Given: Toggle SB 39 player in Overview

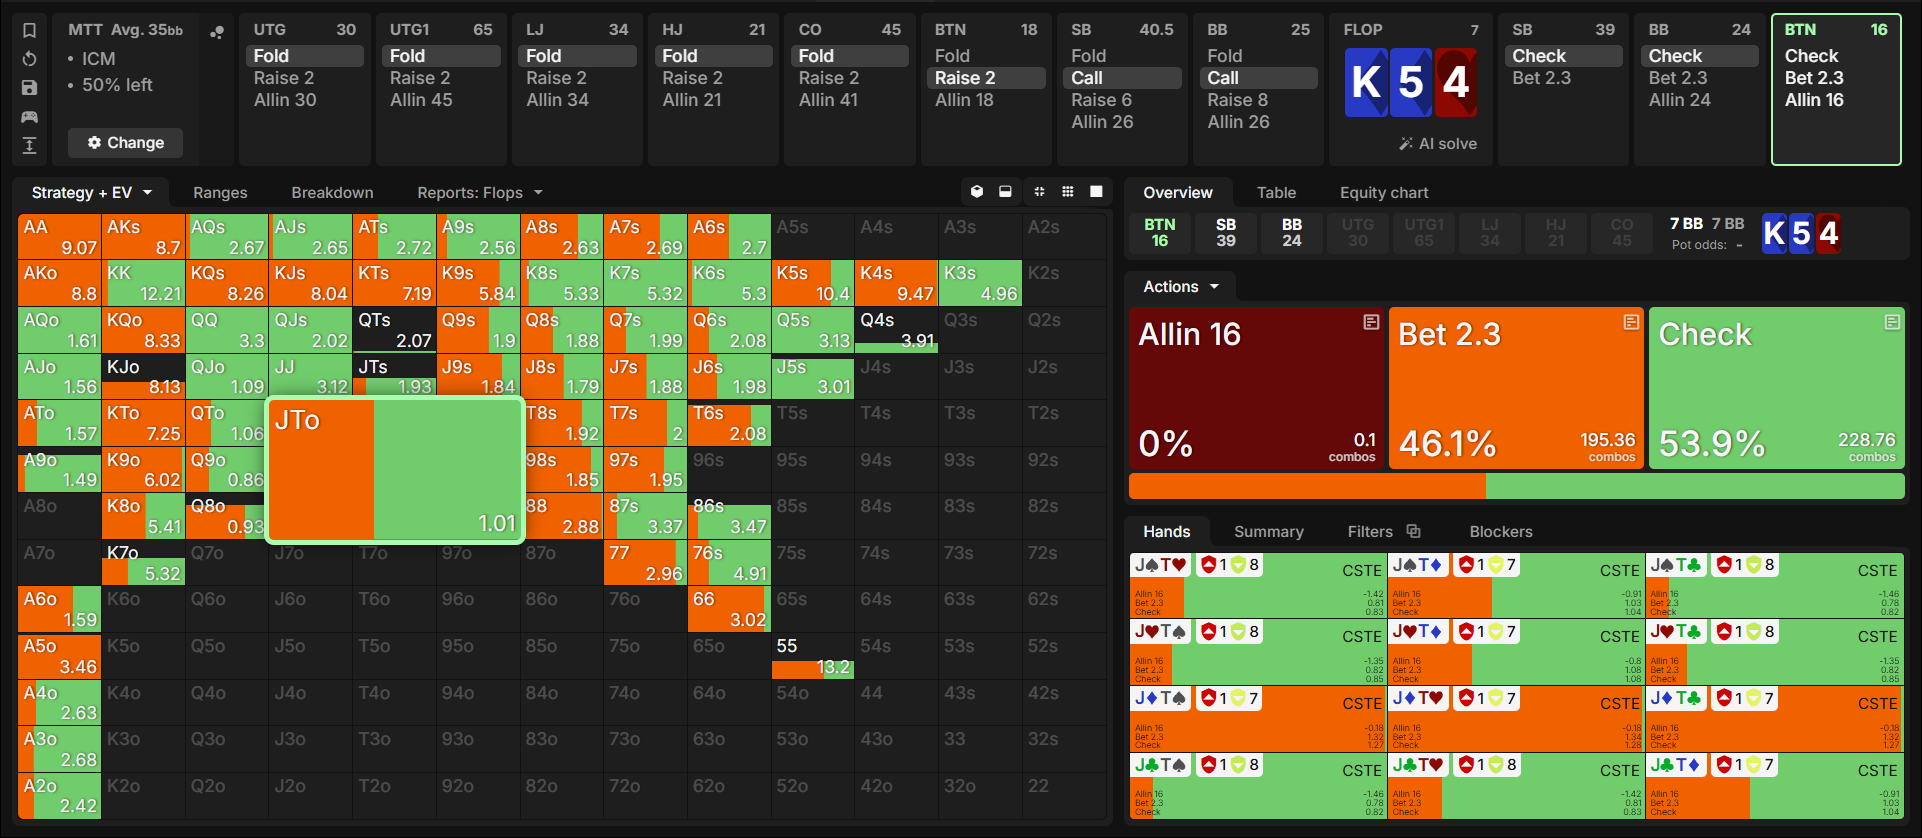Looking at the screenshot, I should [x=1226, y=233].
